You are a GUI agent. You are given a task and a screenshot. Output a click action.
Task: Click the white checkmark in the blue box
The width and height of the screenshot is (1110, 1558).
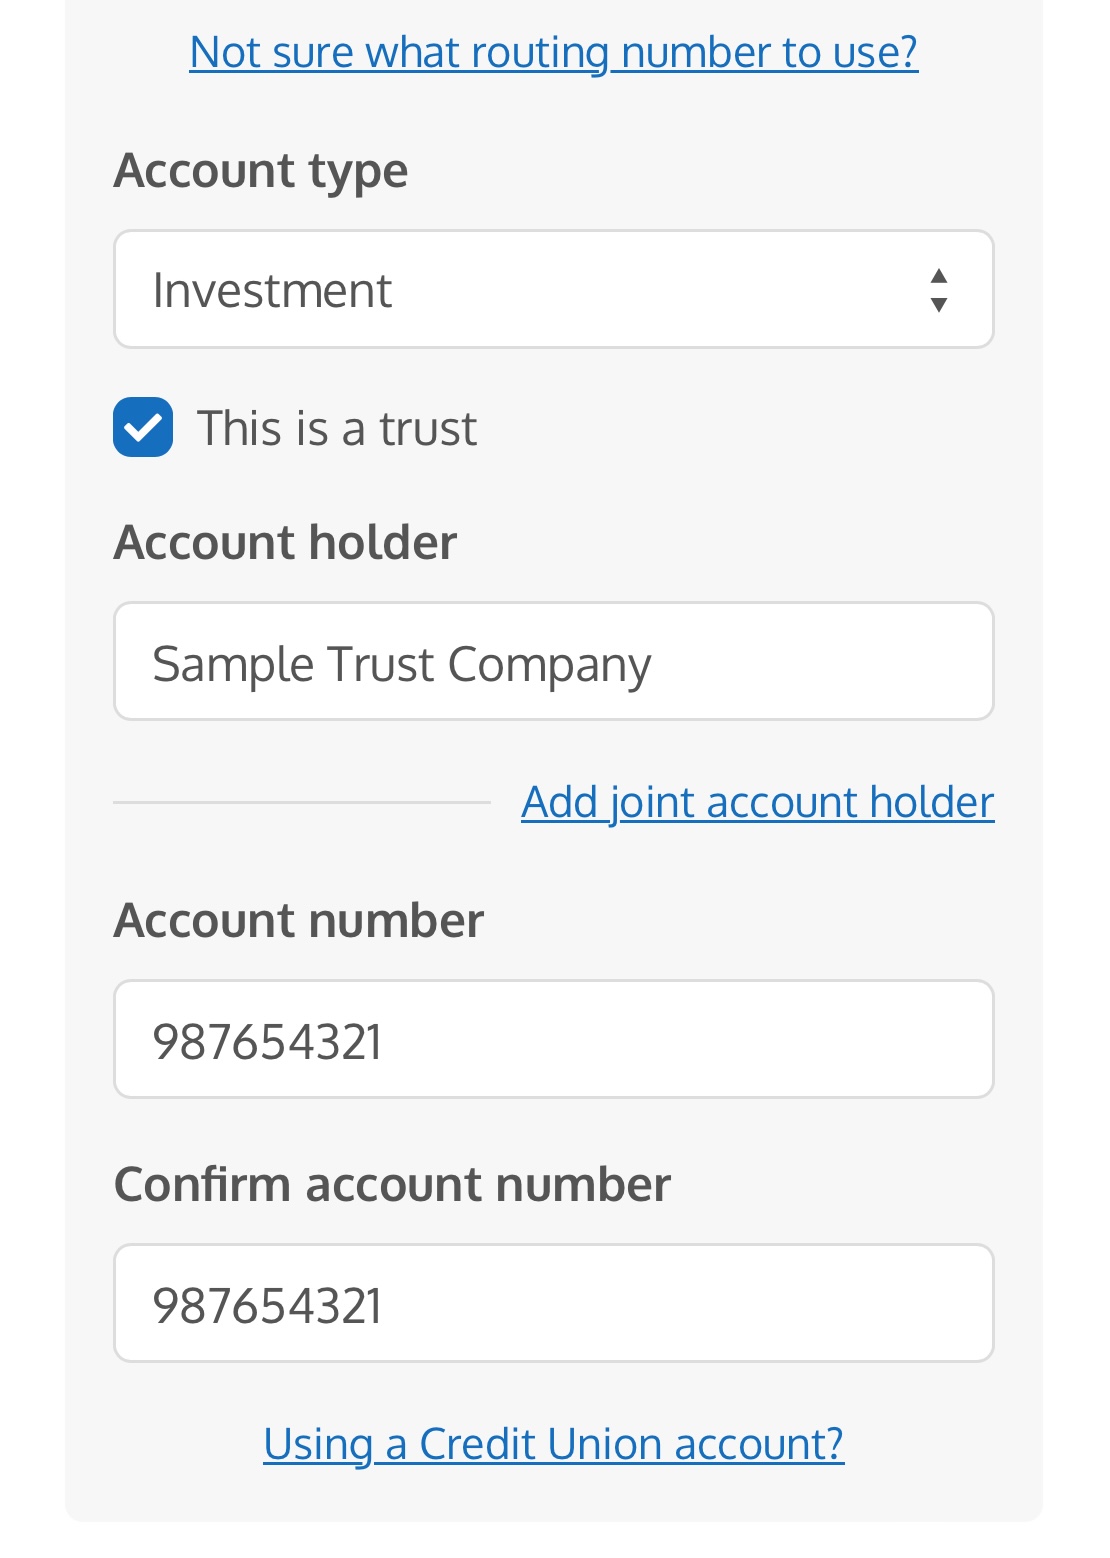(144, 428)
